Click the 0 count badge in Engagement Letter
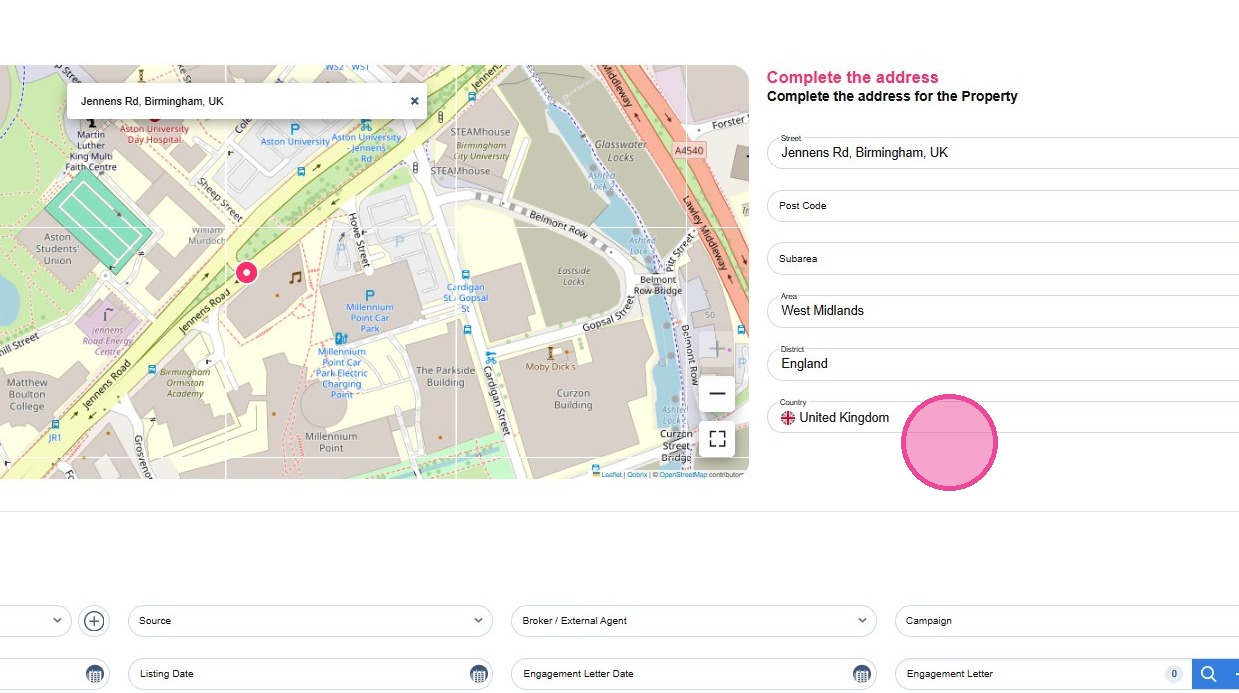 click(1174, 674)
